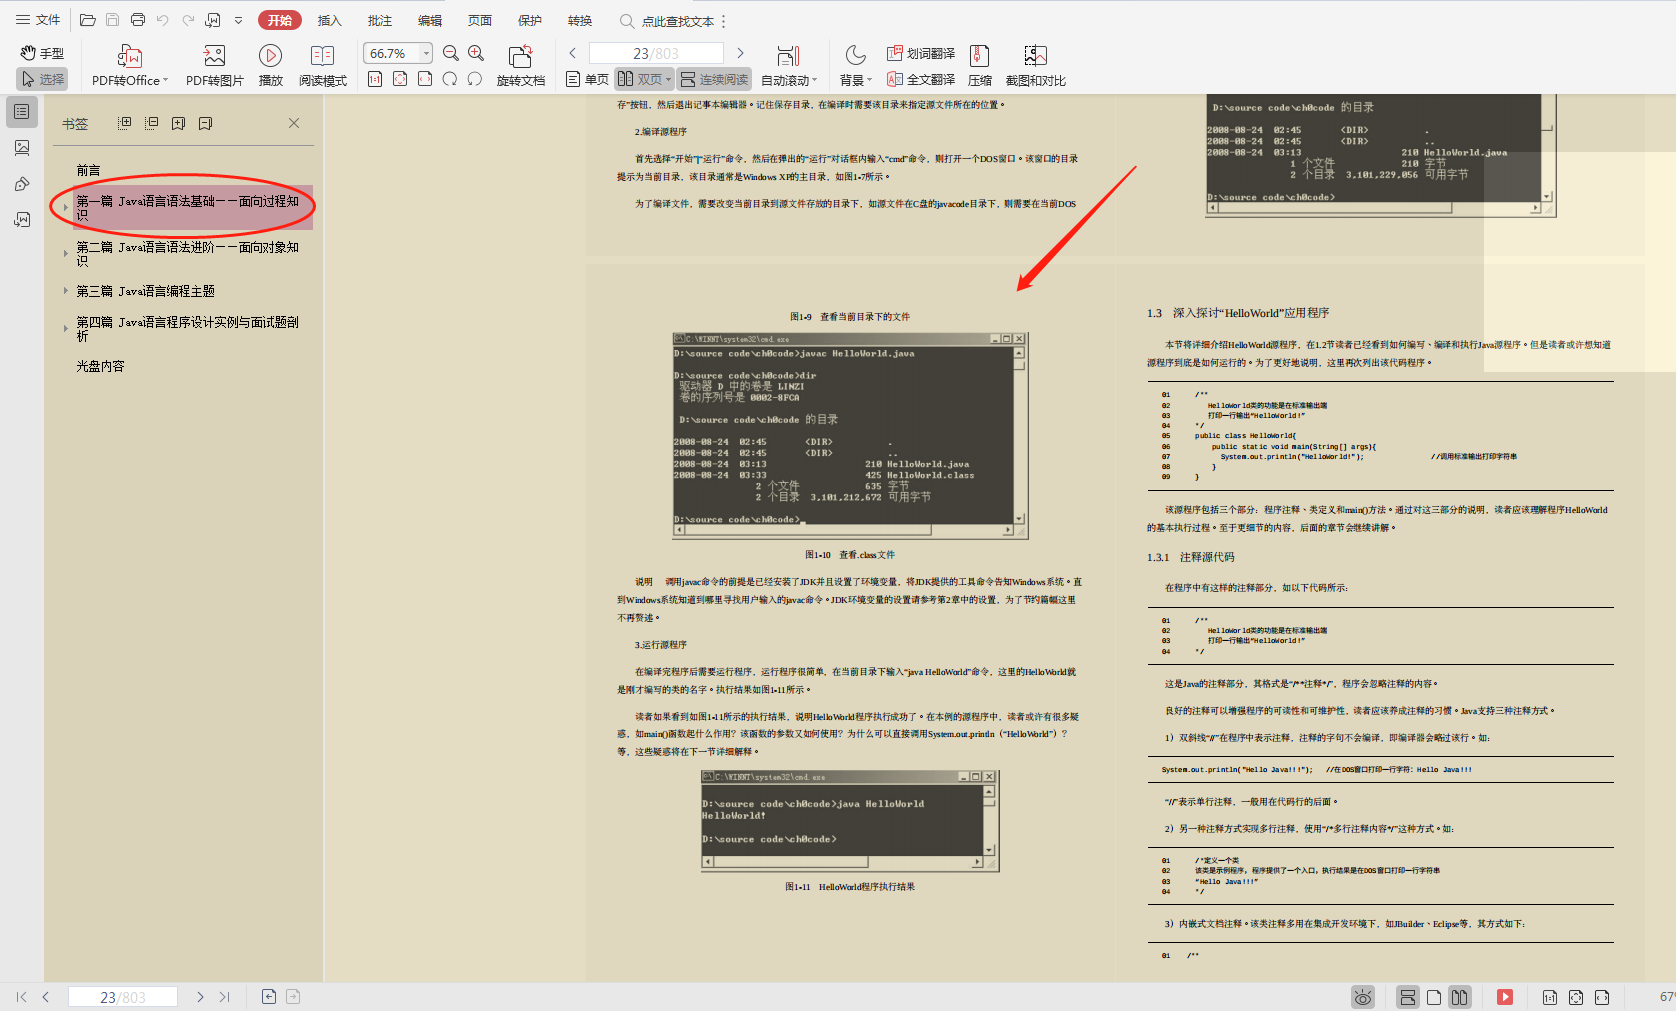Open the PDF转Office converter

(x=130, y=66)
